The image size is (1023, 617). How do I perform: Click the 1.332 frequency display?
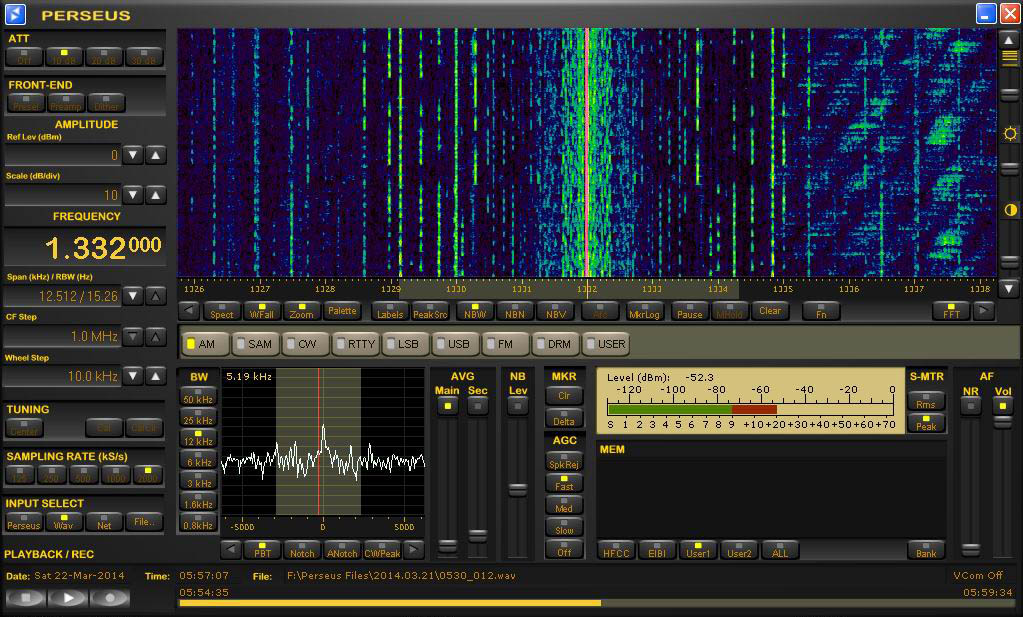point(85,247)
